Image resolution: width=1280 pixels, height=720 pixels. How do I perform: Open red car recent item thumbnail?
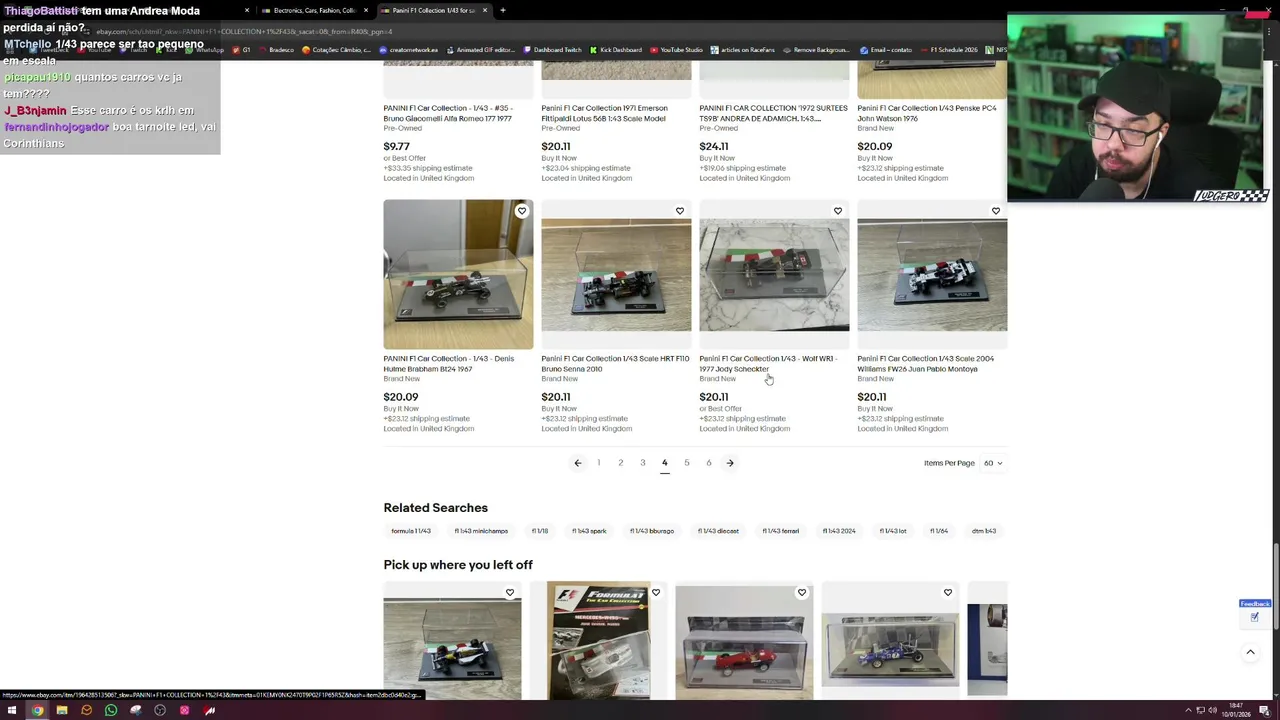pos(744,641)
